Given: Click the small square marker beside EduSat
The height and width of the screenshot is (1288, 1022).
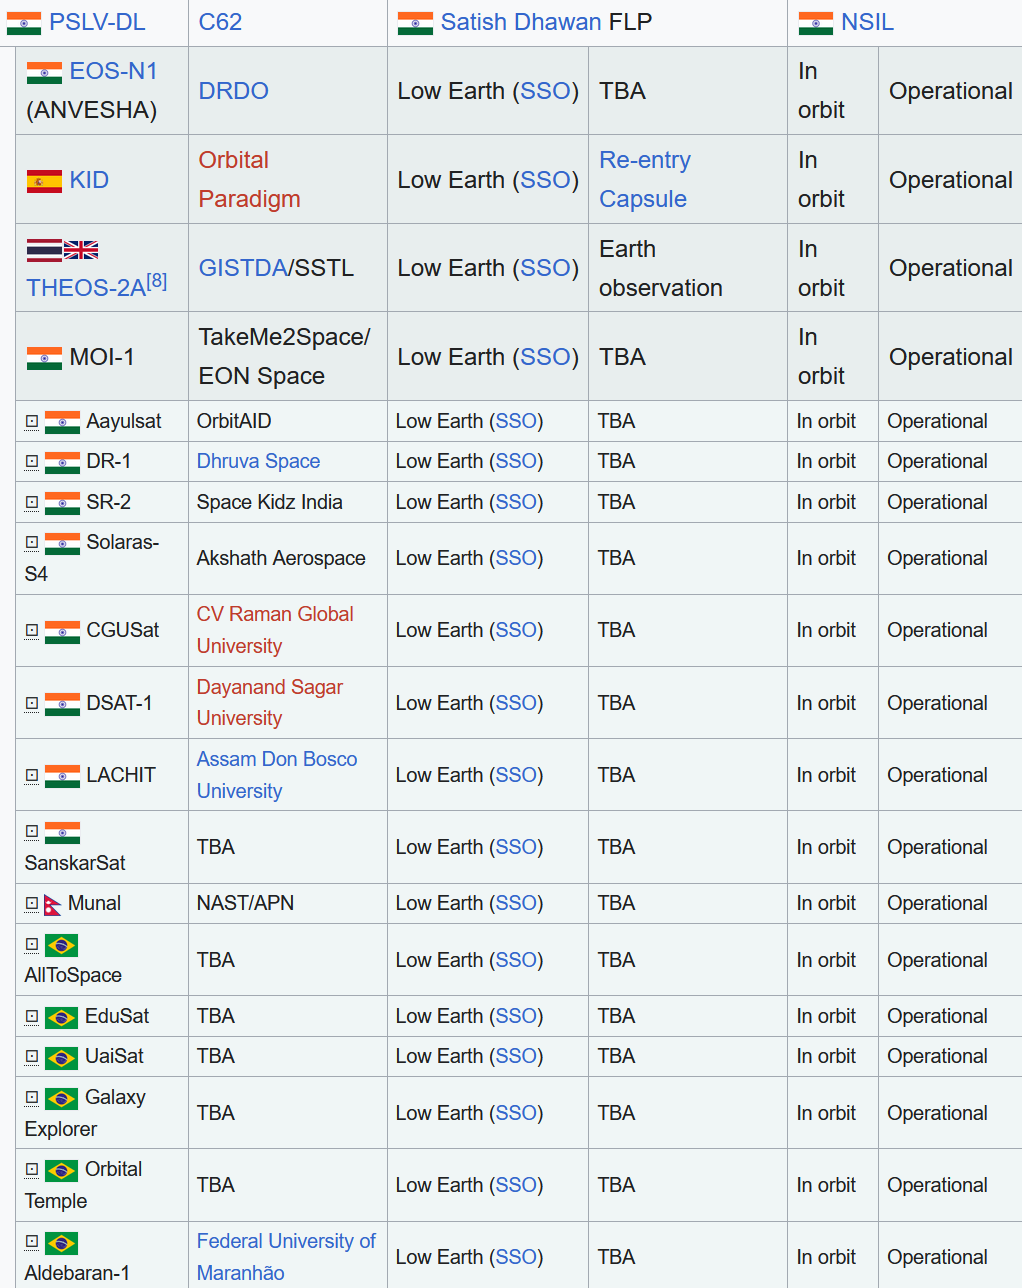Looking at the screenshot, I should [x=32, y=1017].
